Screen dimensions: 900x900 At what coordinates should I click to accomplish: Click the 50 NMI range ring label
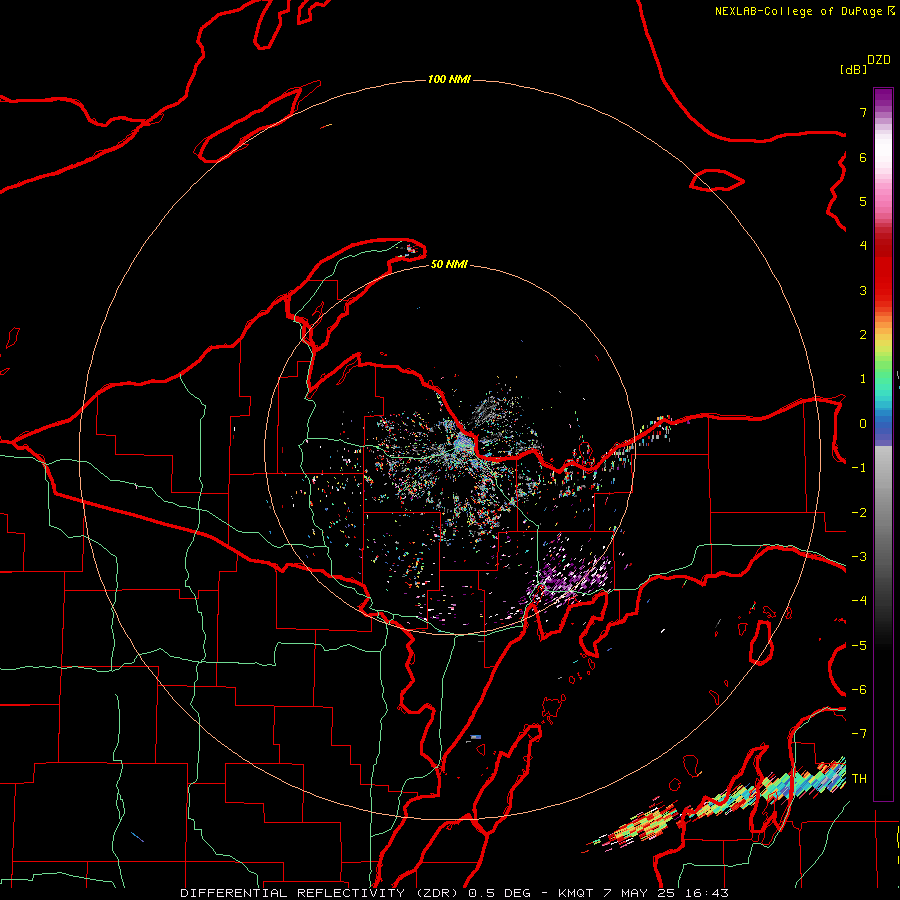[x=449, y=264]
